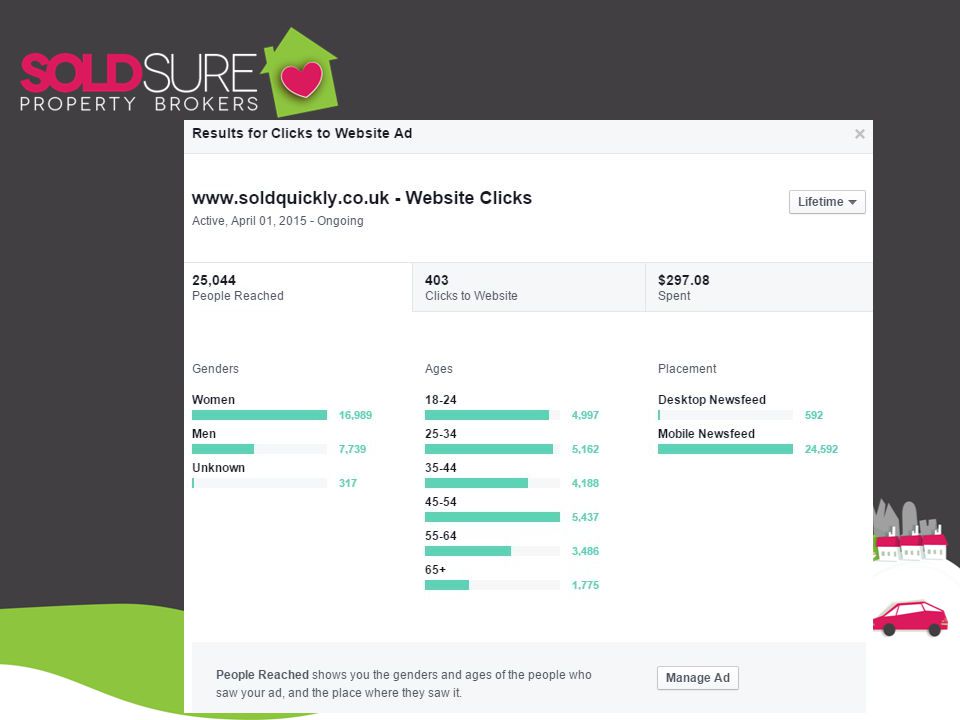
Task: Click the 45-54 age bar
Action: 492,517
